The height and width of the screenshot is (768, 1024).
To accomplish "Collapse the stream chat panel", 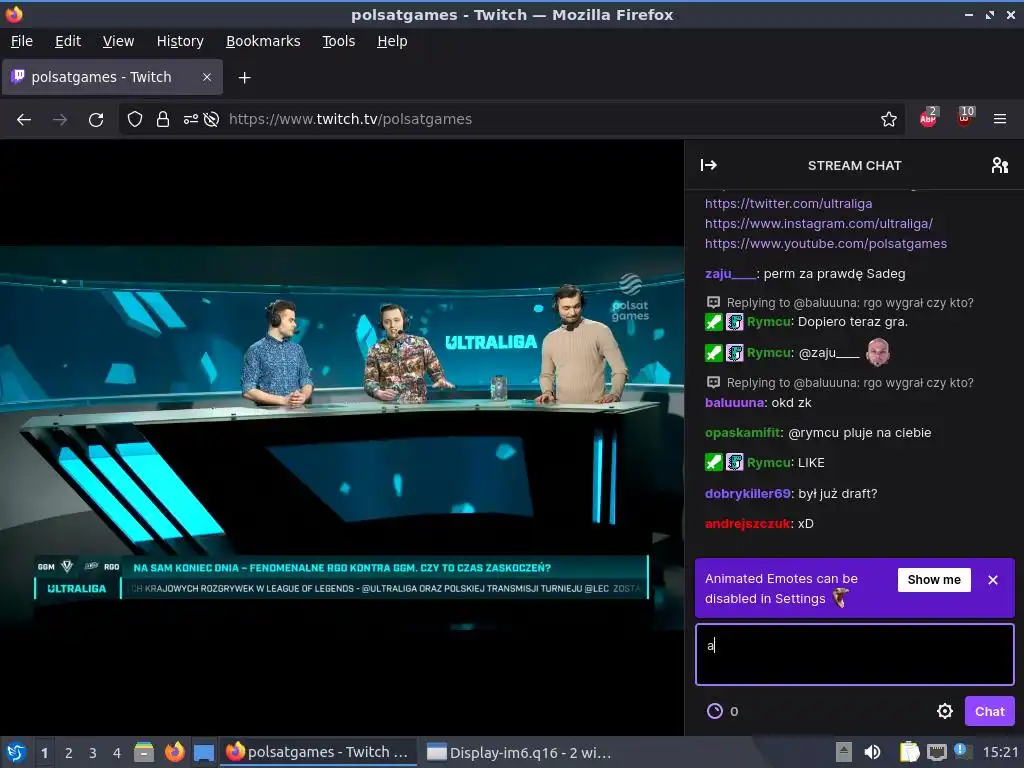I will point(709,165).
